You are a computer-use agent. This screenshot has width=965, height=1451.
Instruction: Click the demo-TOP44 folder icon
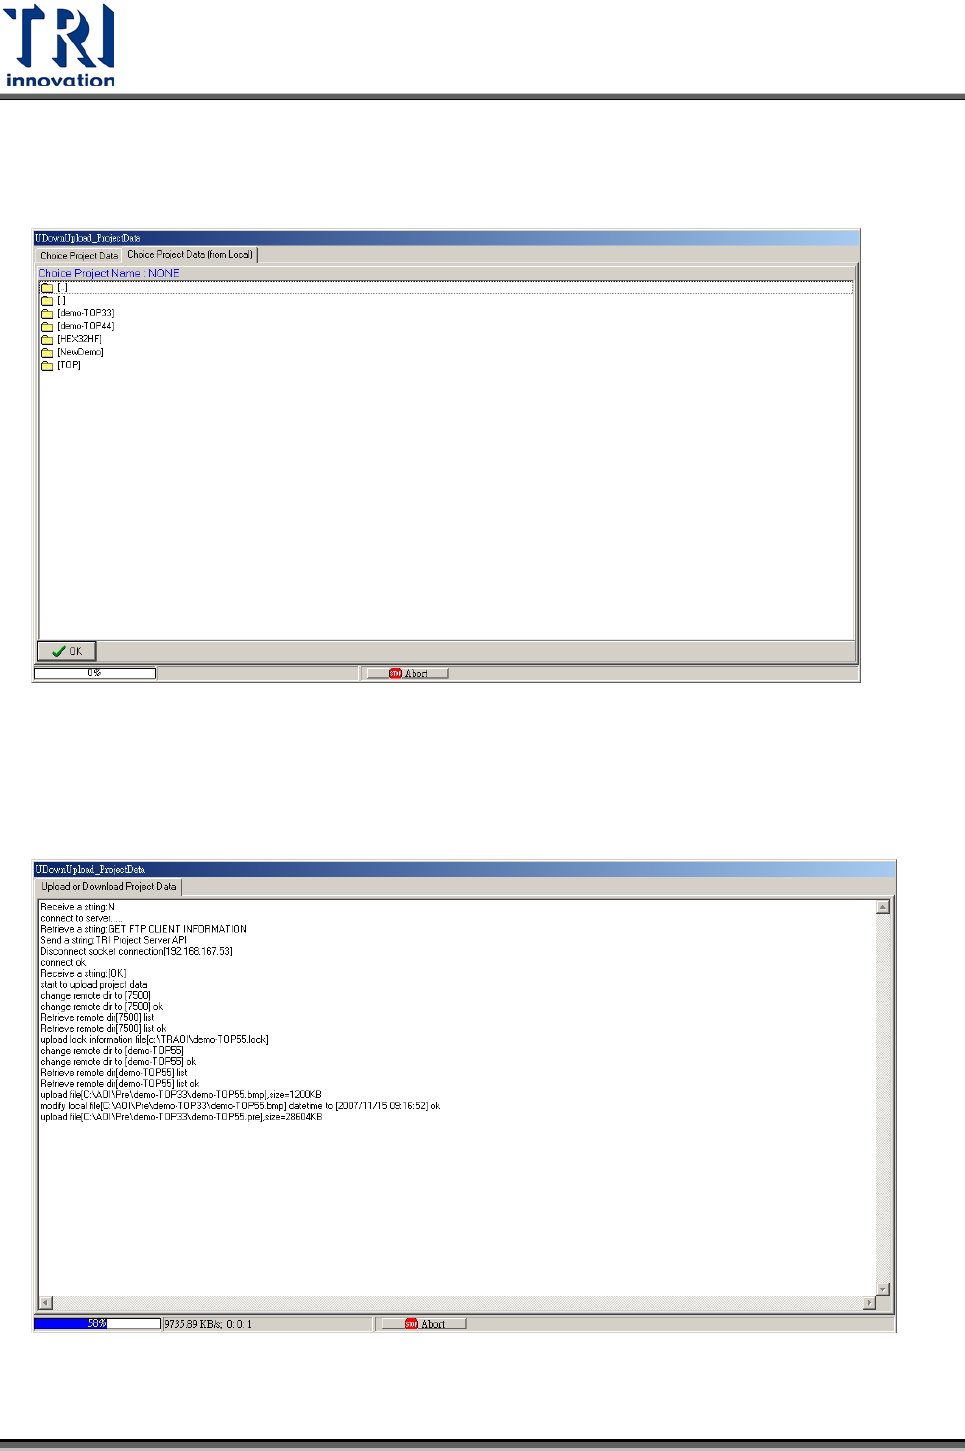46,326
